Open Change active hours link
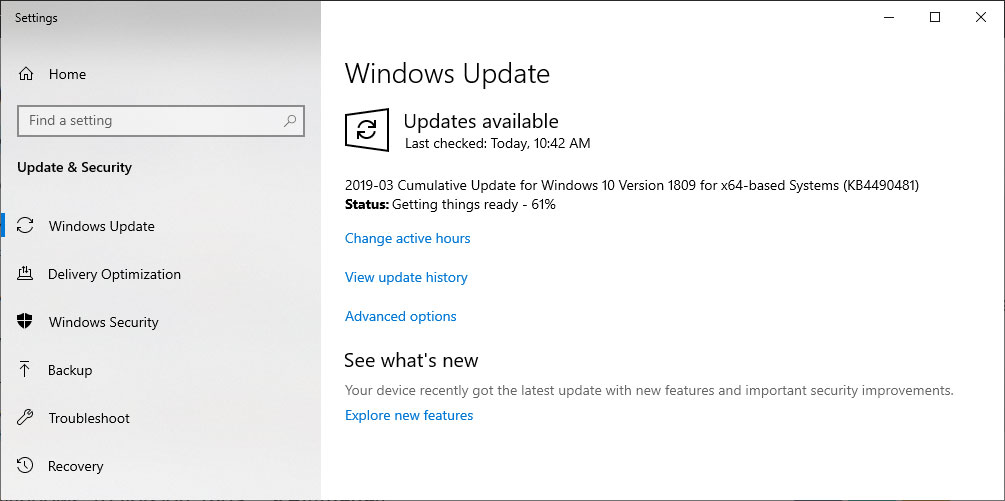1005x501 pixels. [408, 238]
